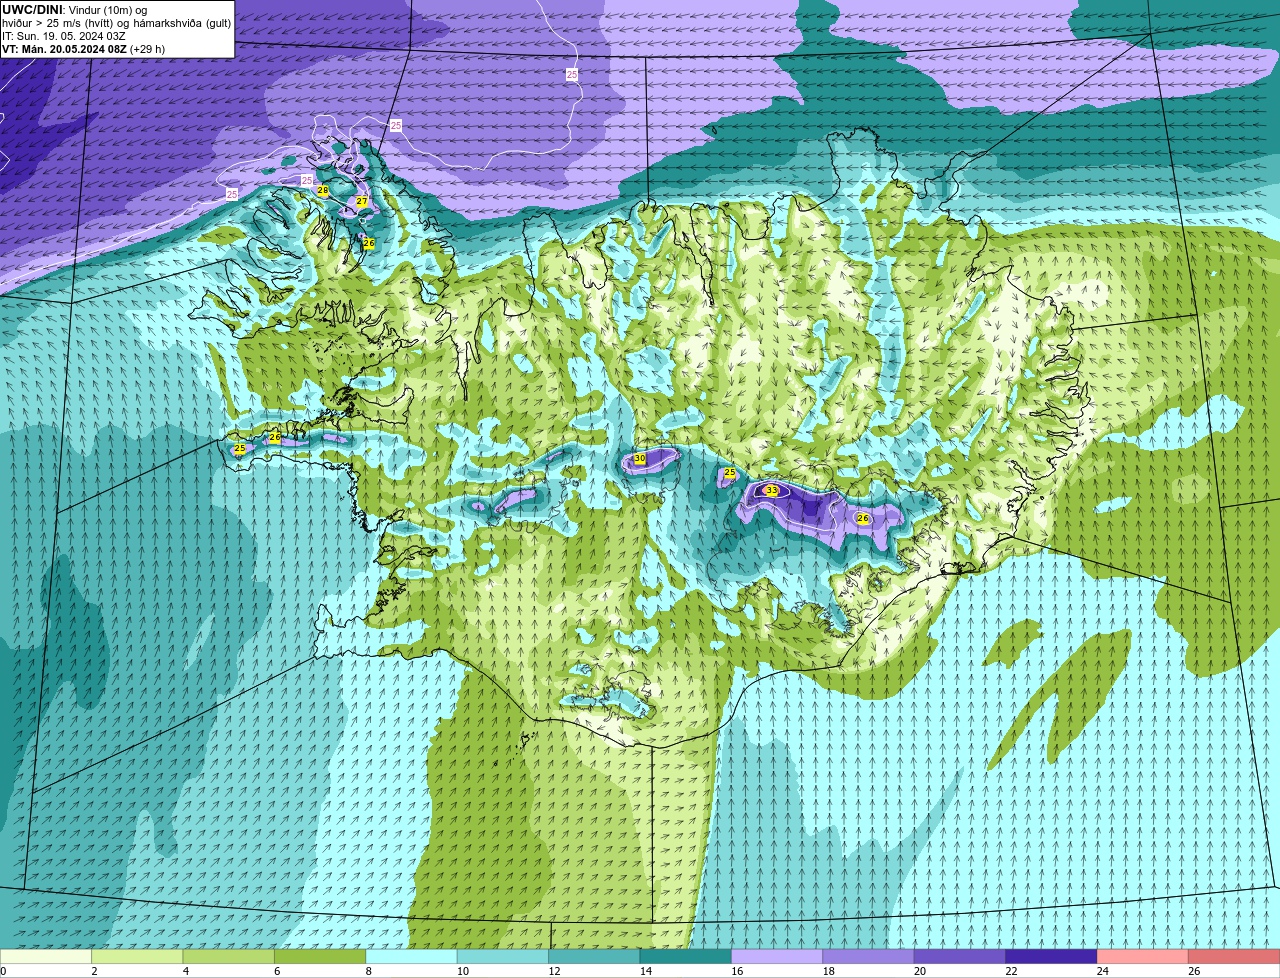Select the violet 20–22 legend swatch
This screenshot has height=978, width=1280.
pos(961,957)
